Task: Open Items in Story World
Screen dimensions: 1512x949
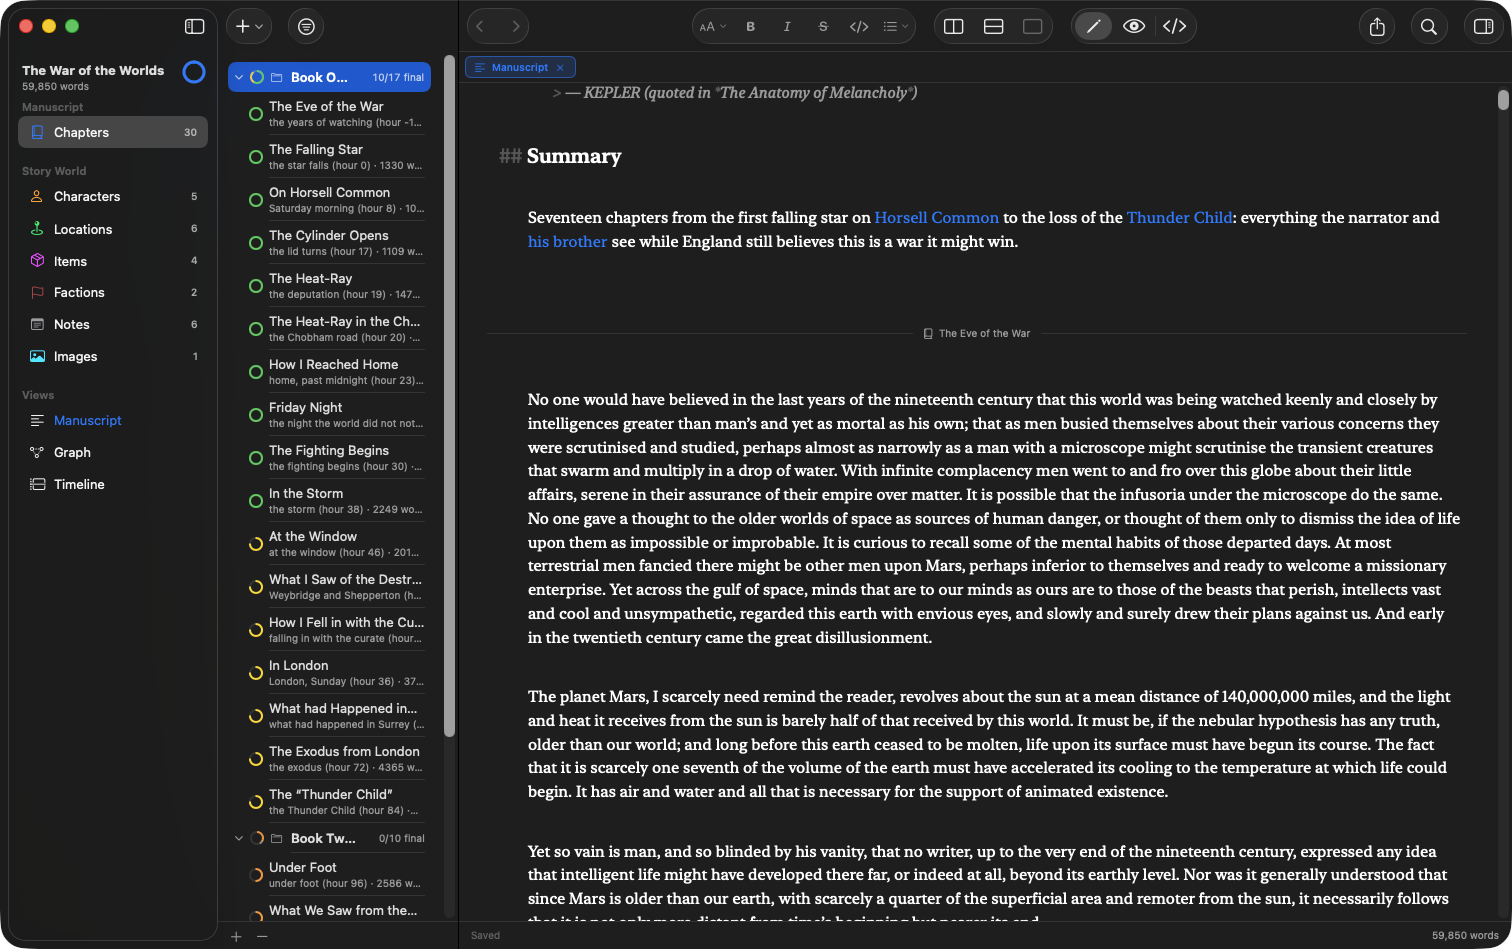Action: coord(113,261)
